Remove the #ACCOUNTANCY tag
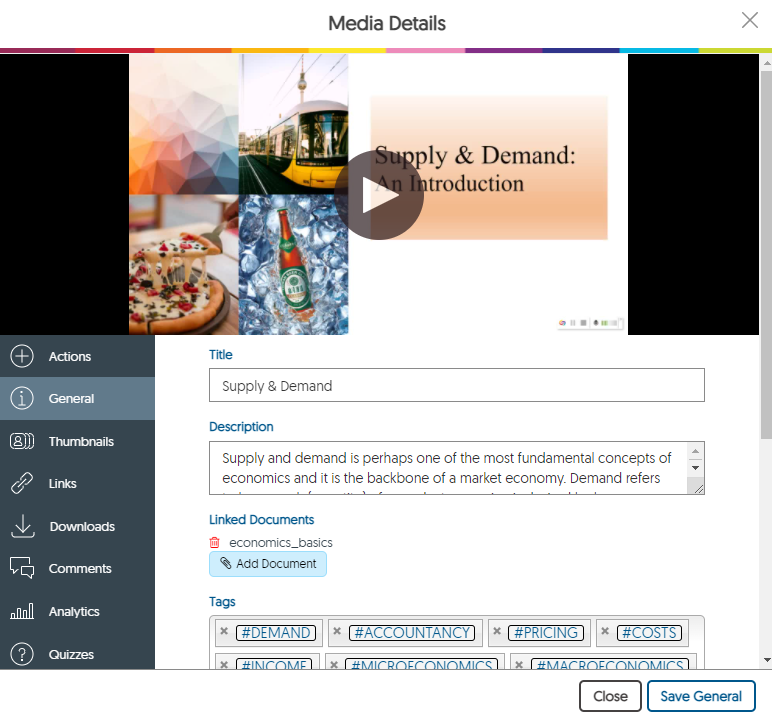 (337, 631)
